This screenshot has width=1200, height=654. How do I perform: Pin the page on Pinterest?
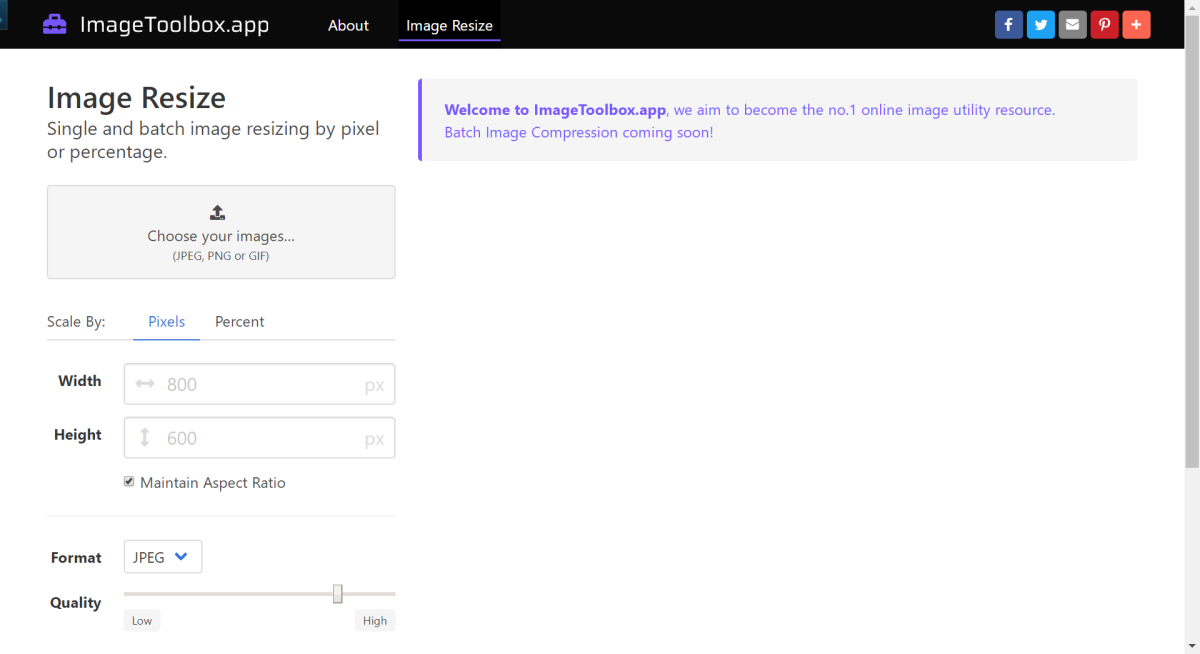pyautogui.click(x=1104, y=25)
